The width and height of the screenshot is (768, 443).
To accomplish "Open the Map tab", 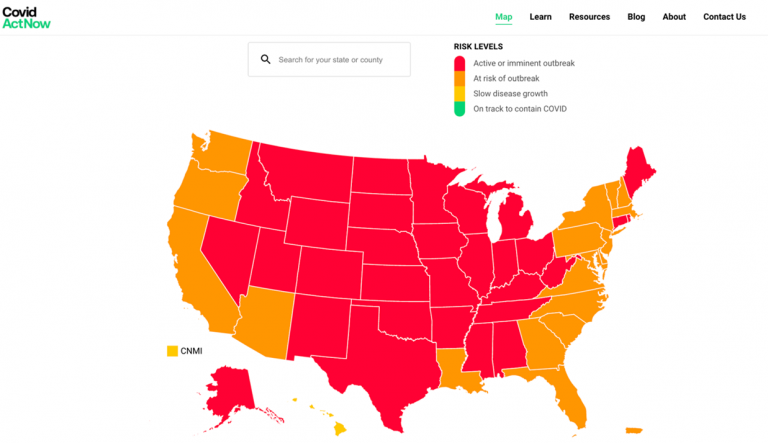I will [x=503, y=17].
